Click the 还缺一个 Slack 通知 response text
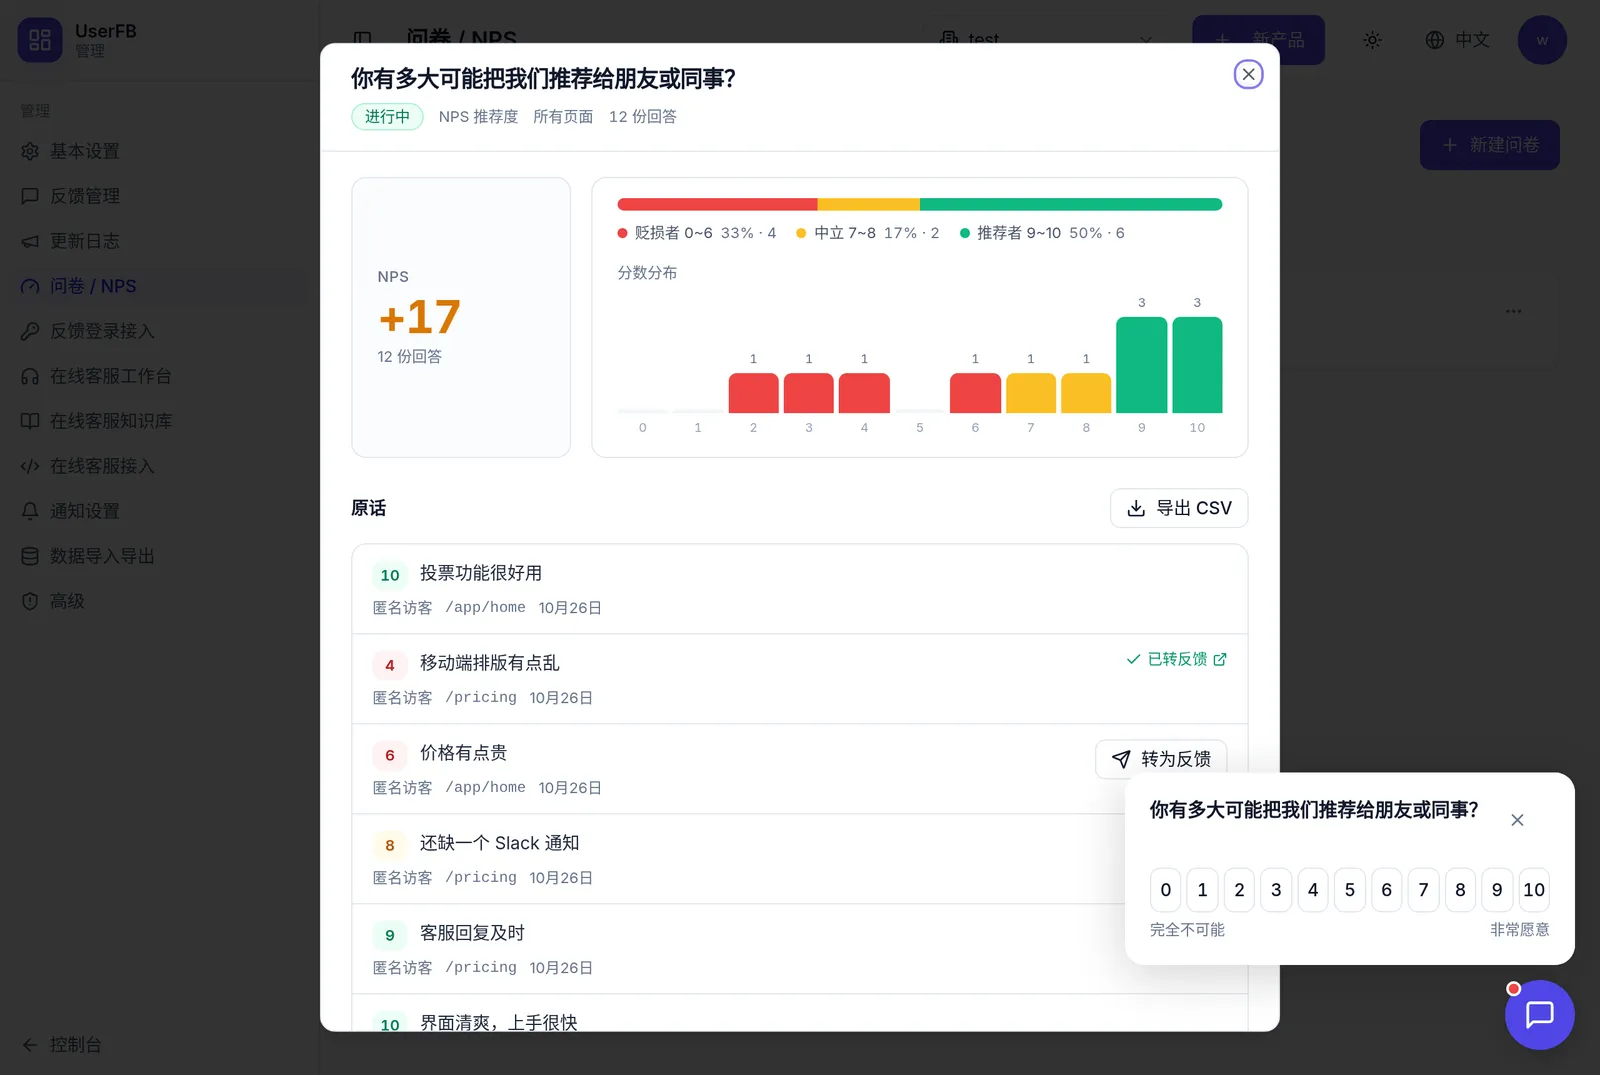The image size is (1600, 1075). point(500,843)
